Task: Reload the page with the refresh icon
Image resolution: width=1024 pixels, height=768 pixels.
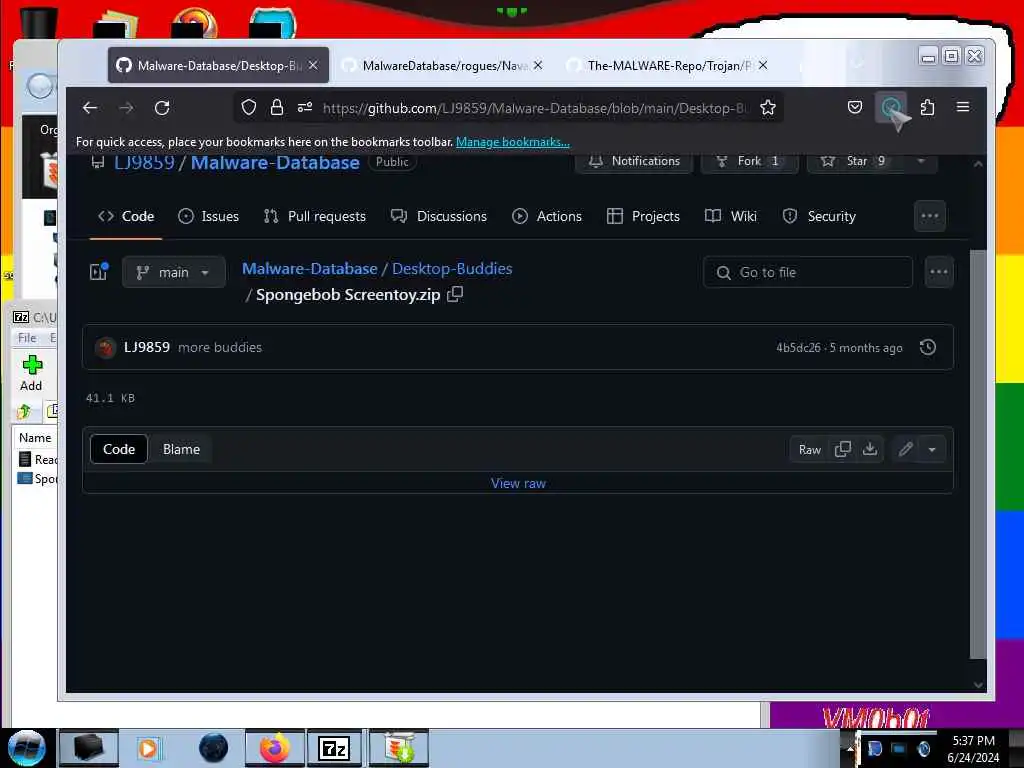Action: pyautogui.click(x=162, y=108)
